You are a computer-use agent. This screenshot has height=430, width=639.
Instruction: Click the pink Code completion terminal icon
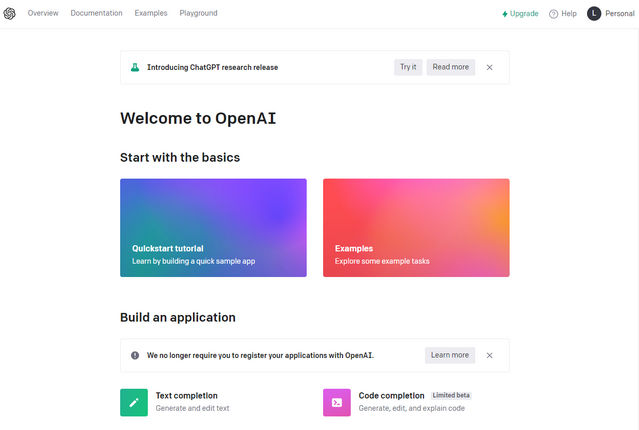pos(337,403)
